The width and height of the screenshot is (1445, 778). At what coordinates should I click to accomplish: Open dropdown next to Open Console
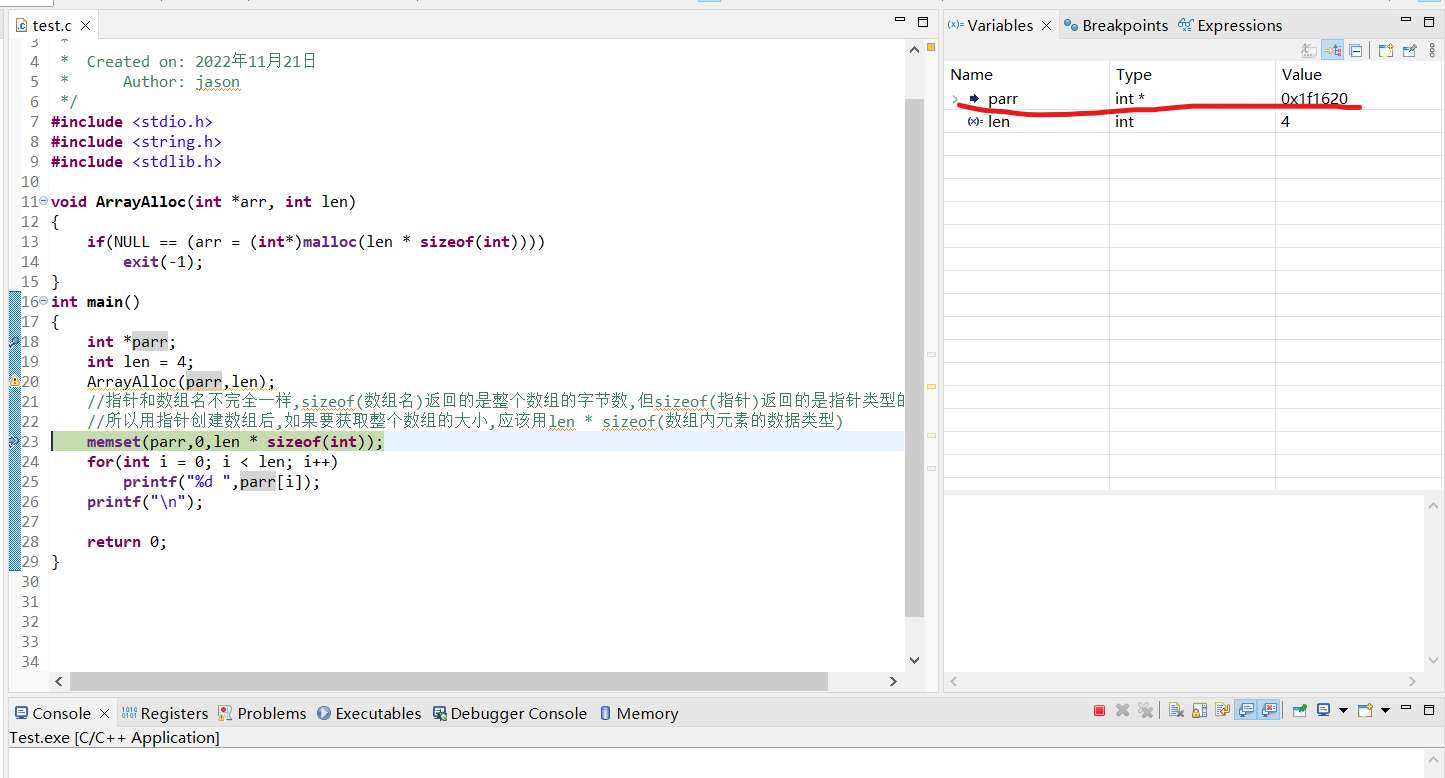(1386, 710)
